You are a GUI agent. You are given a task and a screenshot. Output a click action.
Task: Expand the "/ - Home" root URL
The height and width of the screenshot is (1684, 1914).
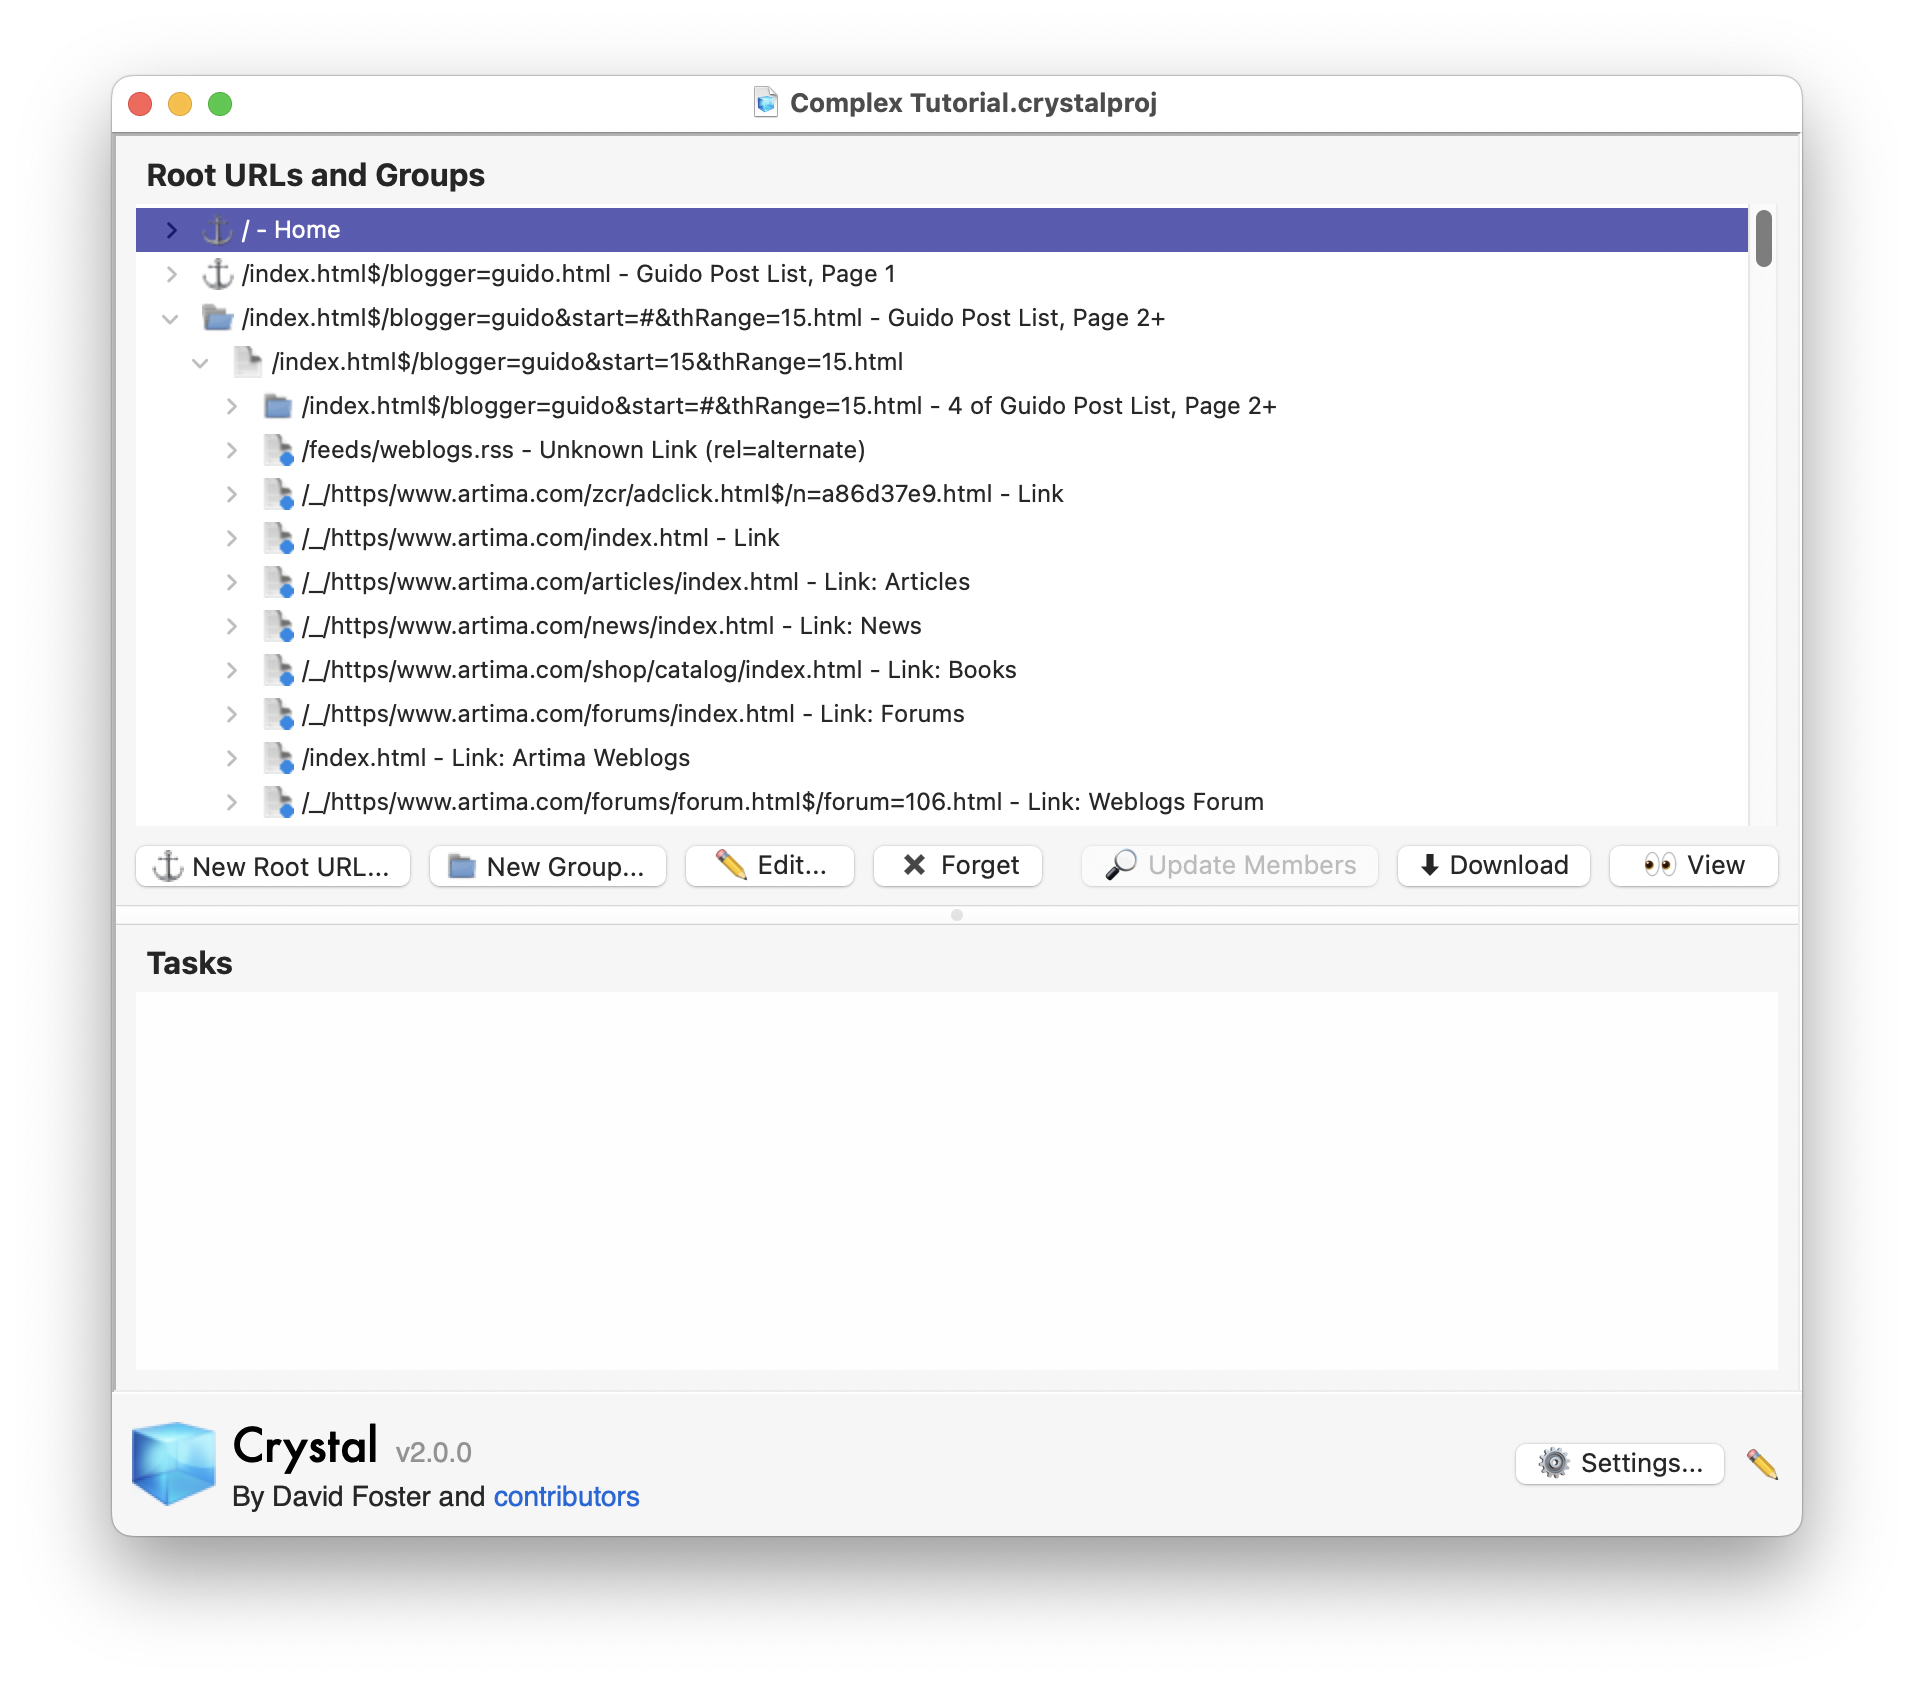click(171, 229)
